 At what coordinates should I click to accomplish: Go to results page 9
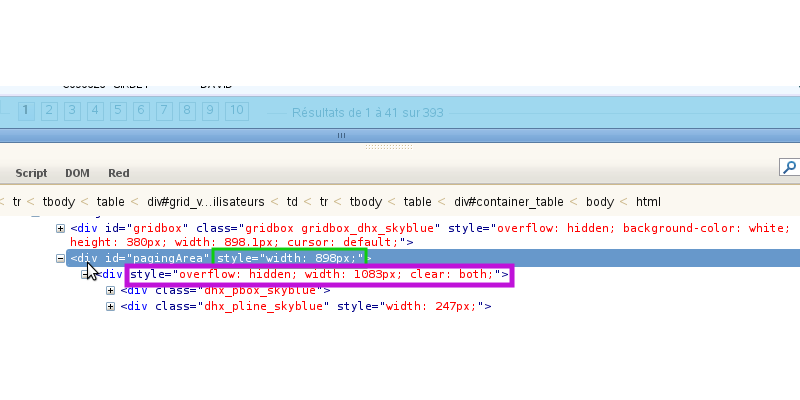click(210, 111)
